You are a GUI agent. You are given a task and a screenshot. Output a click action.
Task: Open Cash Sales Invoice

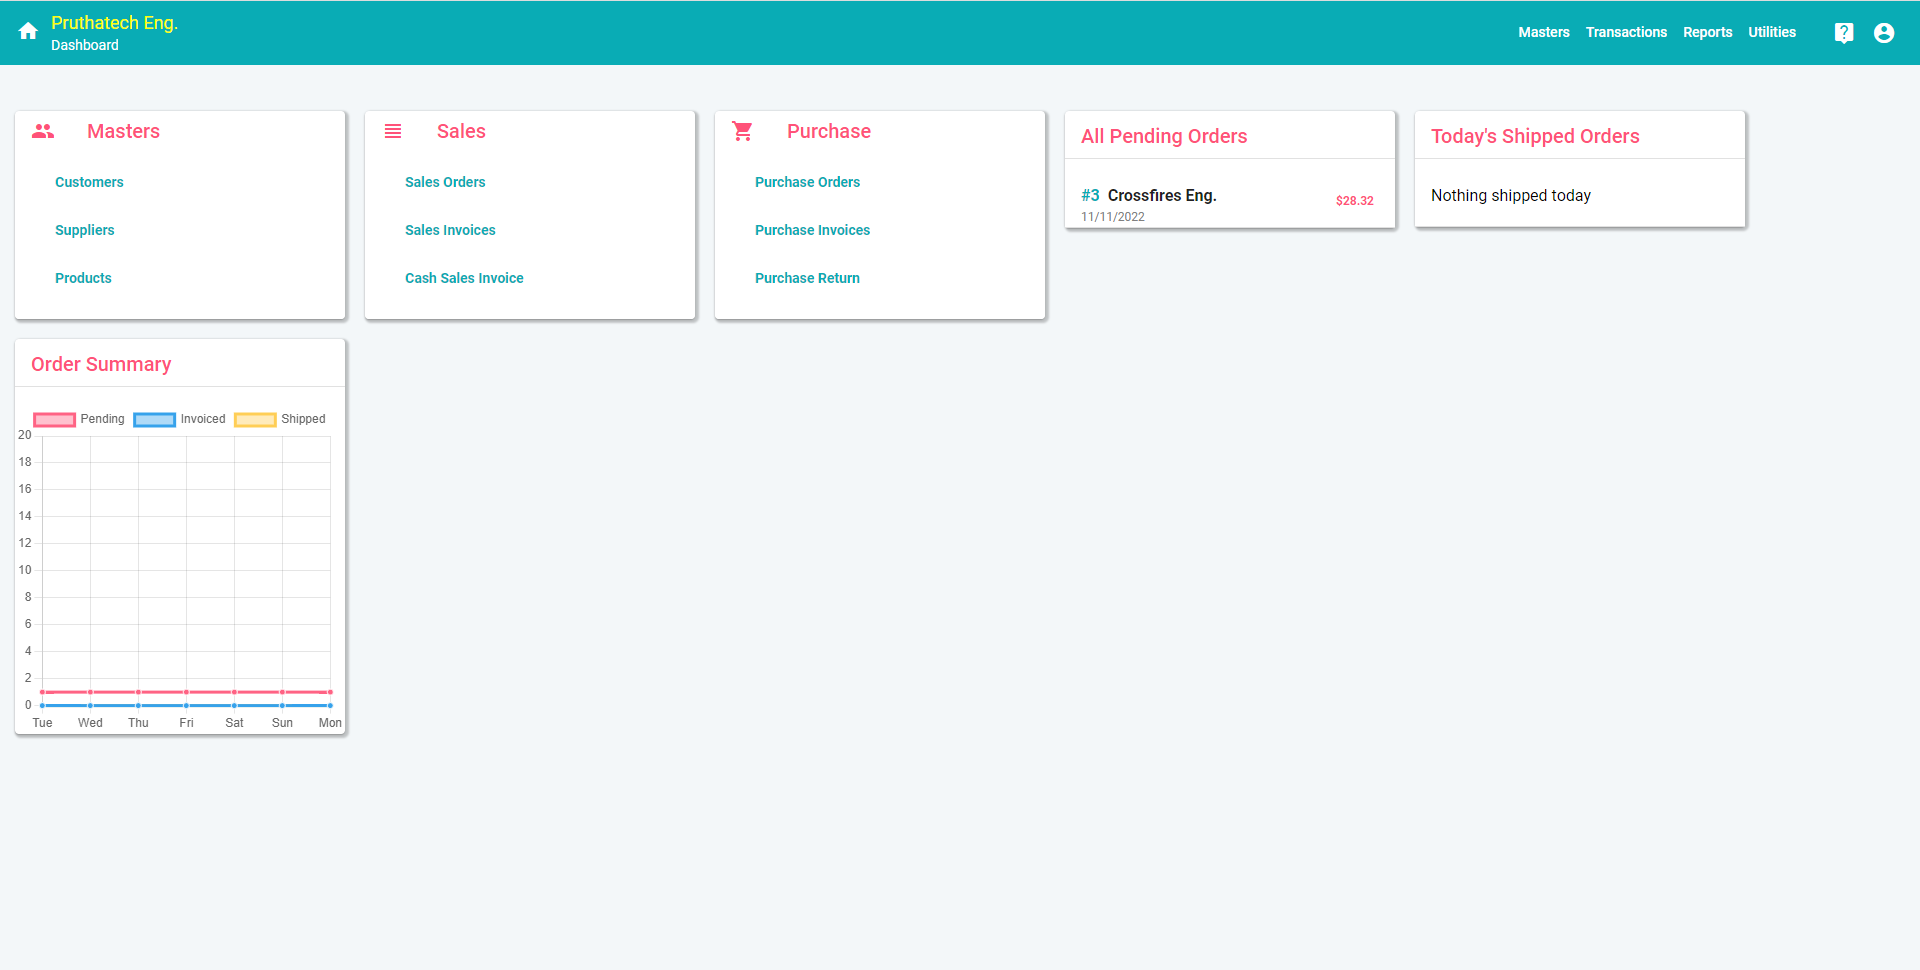tap(464, 278)
